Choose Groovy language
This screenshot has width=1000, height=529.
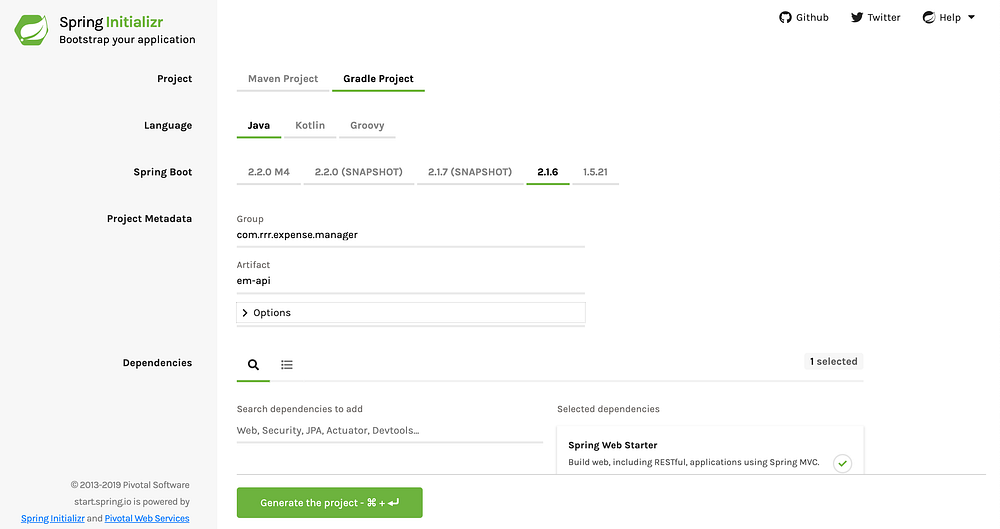pyautogui.click(x=367, y=125)
